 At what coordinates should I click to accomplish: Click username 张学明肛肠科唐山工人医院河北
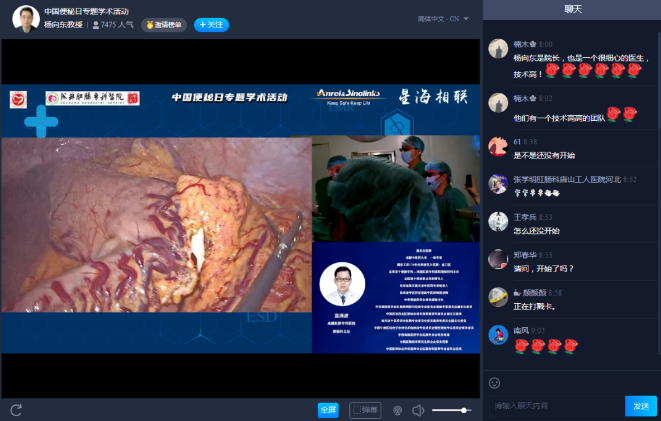tap(567, 180)
